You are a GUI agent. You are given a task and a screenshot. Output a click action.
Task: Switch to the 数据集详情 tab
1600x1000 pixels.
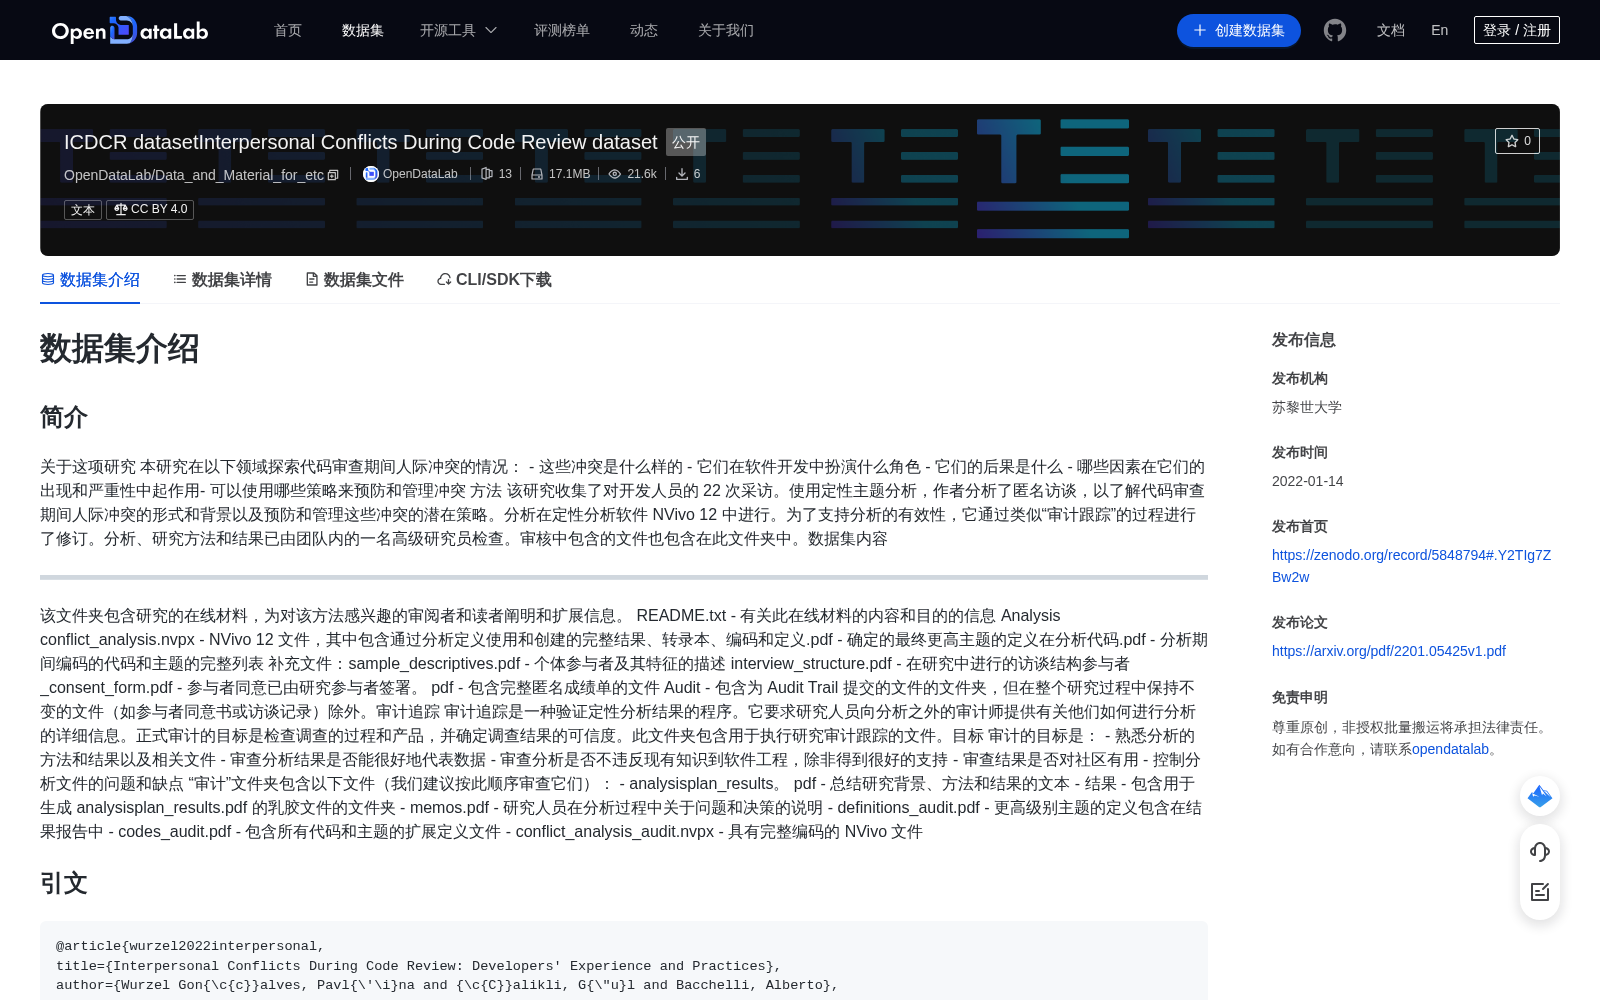pos(222,280)
